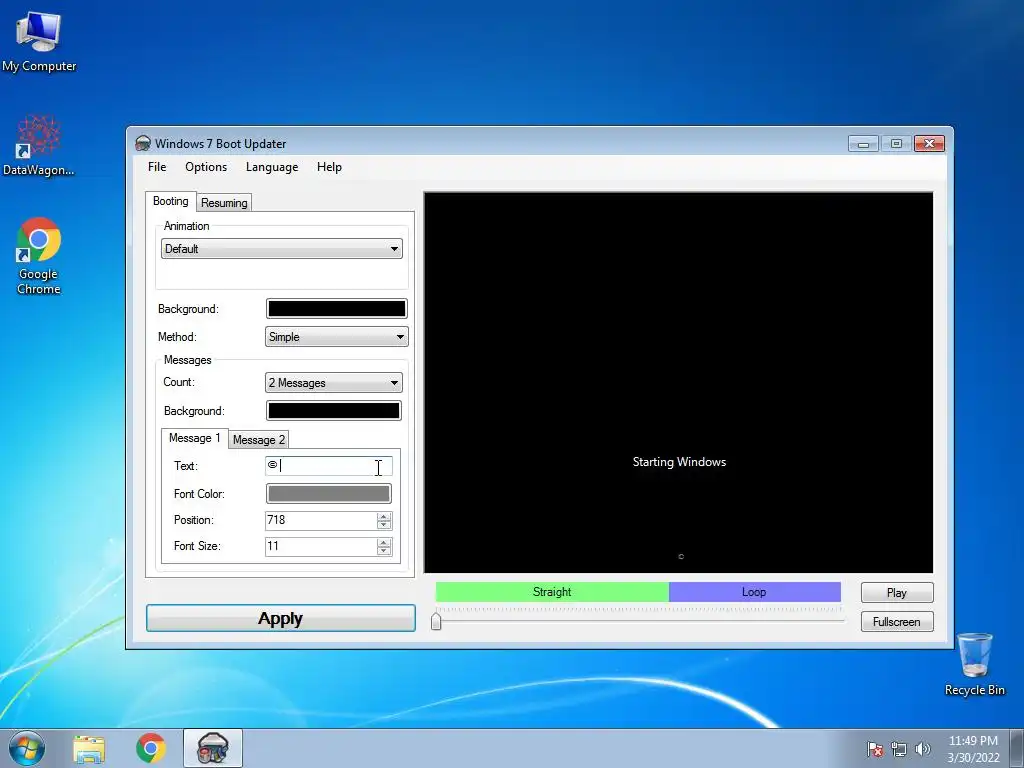Pick the Messages Background color swatch

click(334, 411)
